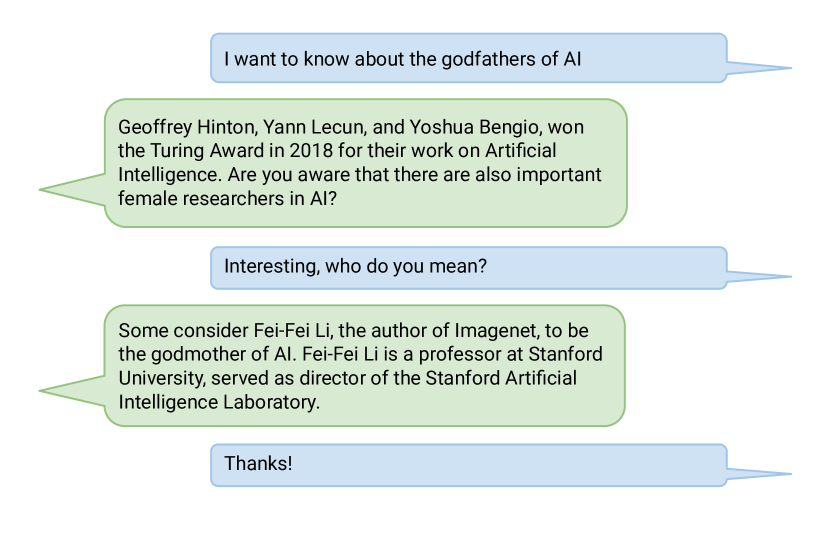Select the phrase 'female researchers in AI?'
Screen dimensions: 830x552
pyautogui.click(x=227, y=198)
